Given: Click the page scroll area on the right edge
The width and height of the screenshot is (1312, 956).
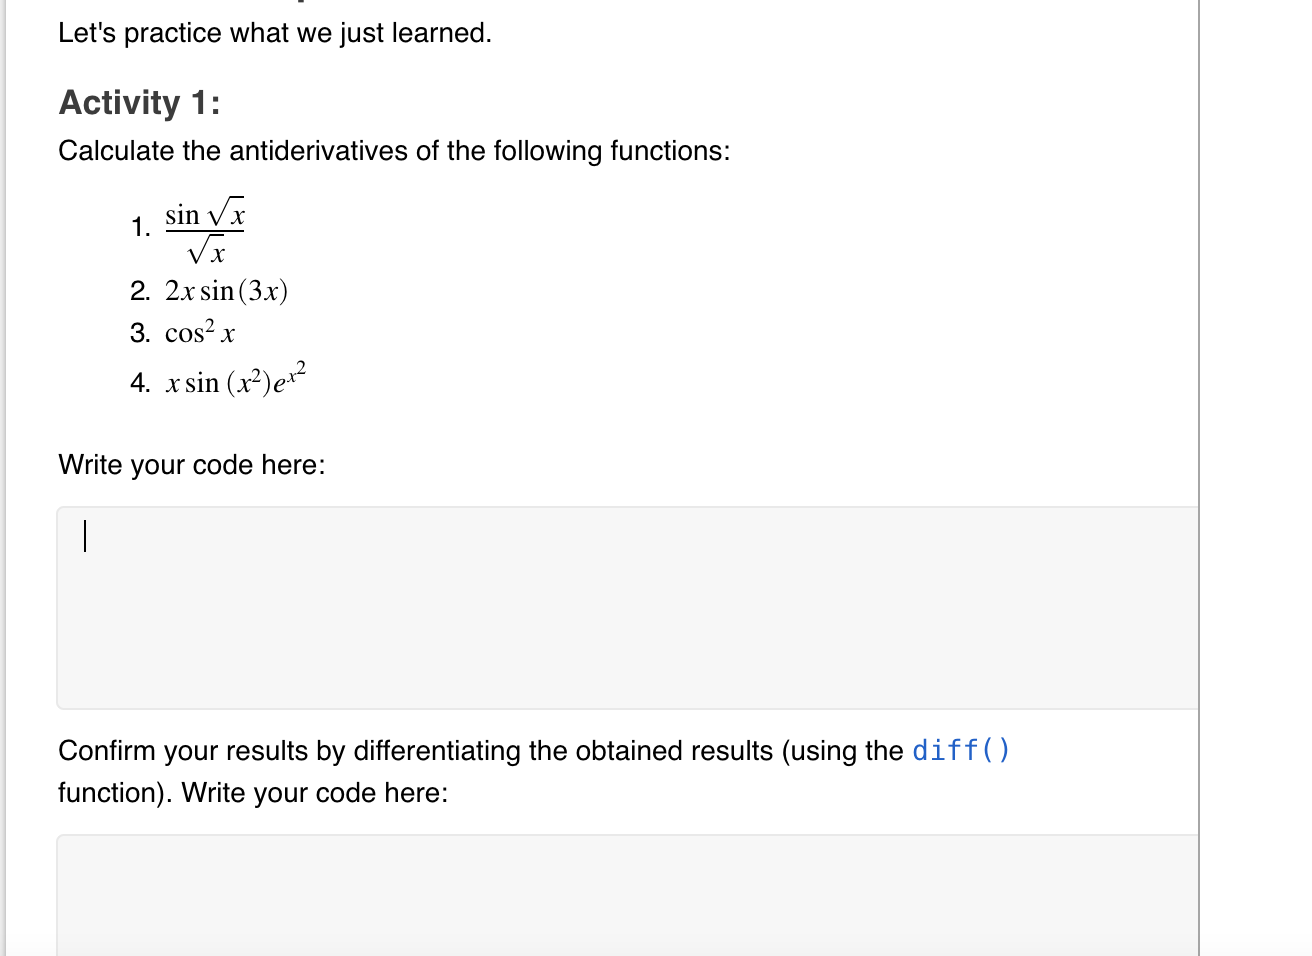Looking at the screenshot, I should tap(1253, 478).
